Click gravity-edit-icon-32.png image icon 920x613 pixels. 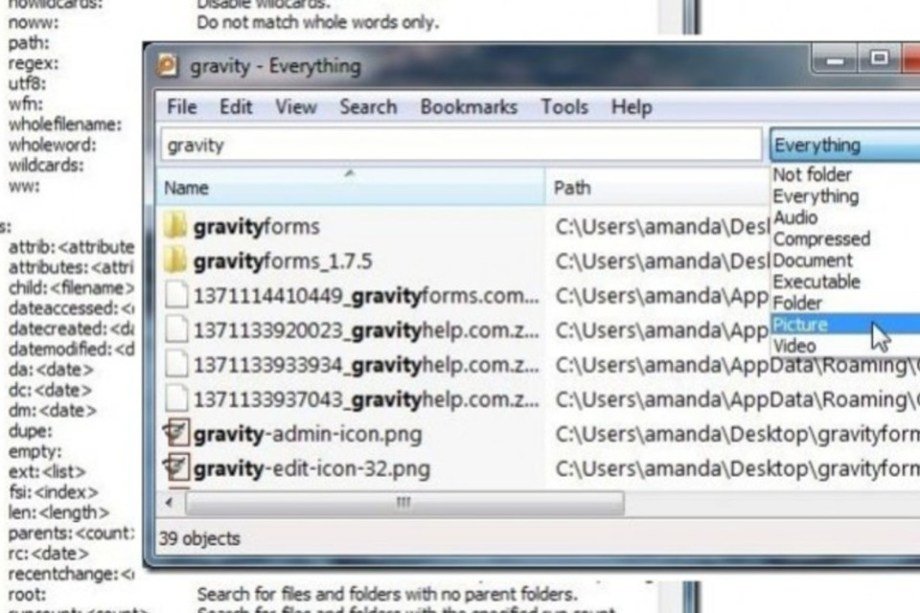pyautogui.click(x=176, y=468)
